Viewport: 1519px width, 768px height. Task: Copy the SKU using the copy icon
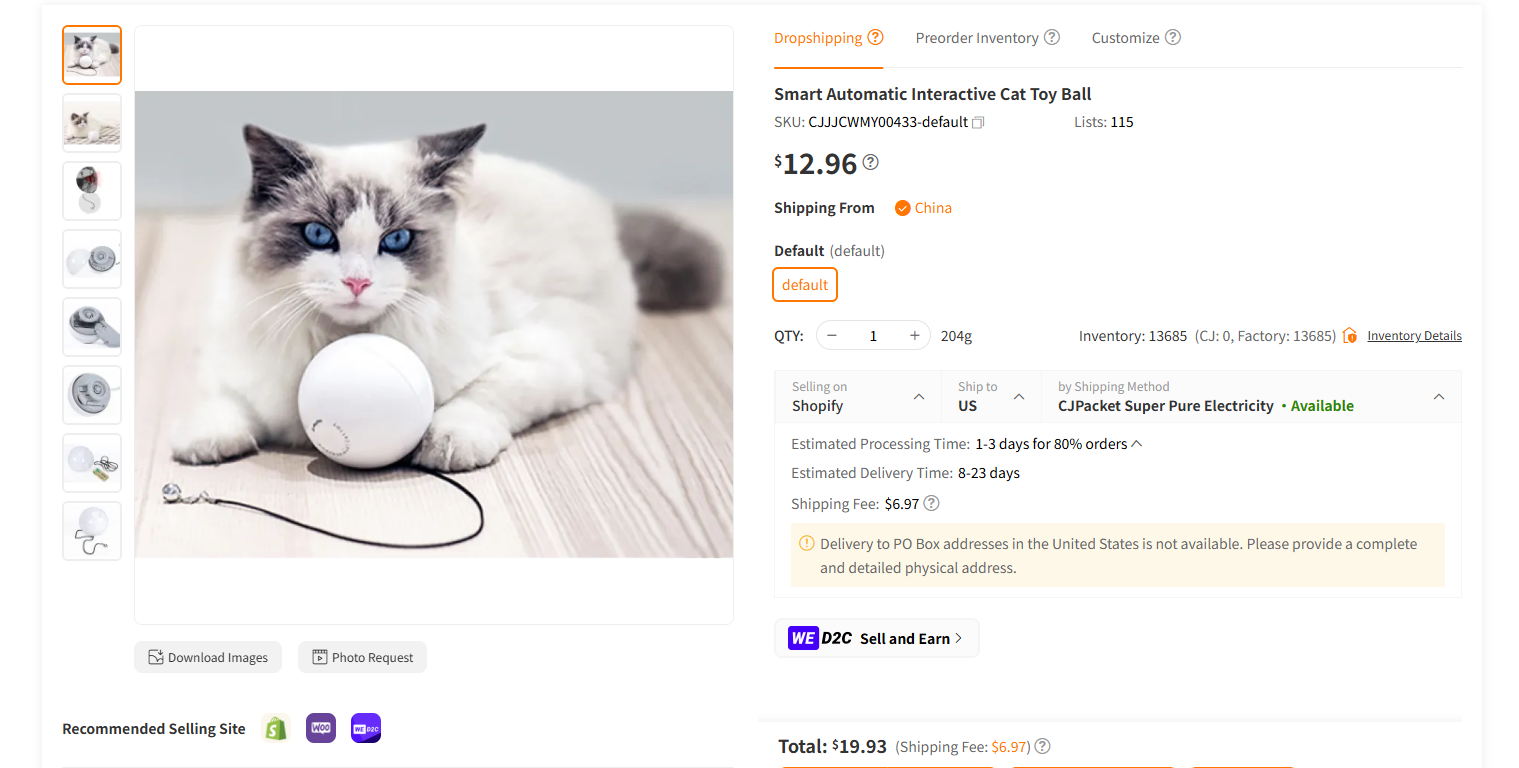[977, 121]
